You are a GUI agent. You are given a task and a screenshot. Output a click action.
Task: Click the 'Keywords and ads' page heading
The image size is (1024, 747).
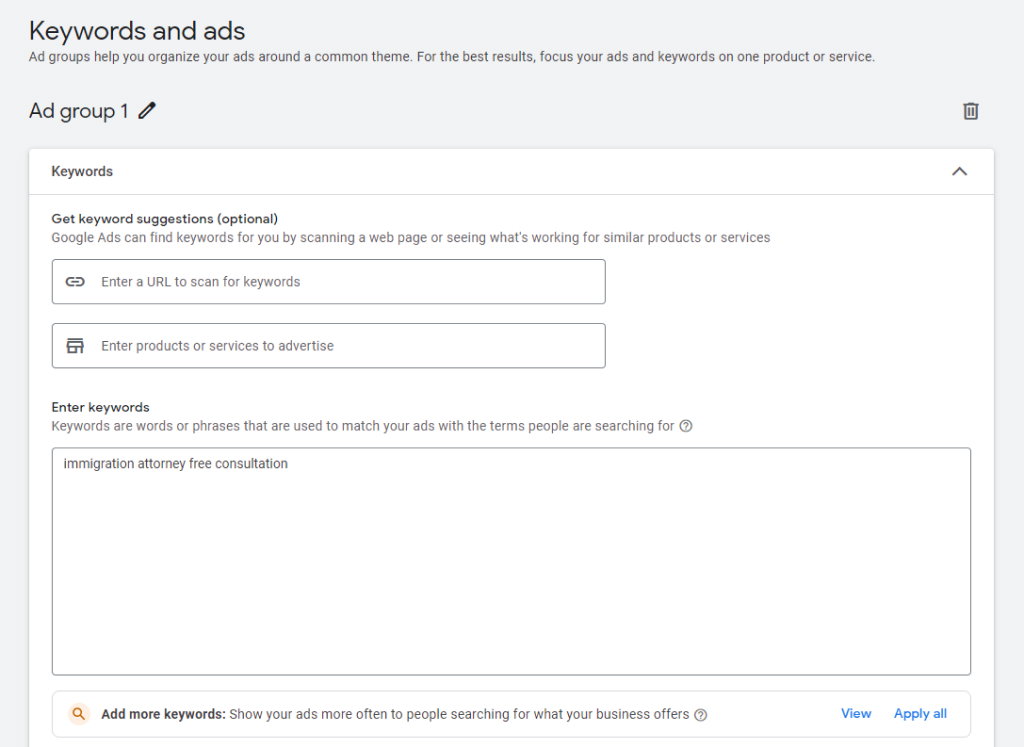pos(137,31)
